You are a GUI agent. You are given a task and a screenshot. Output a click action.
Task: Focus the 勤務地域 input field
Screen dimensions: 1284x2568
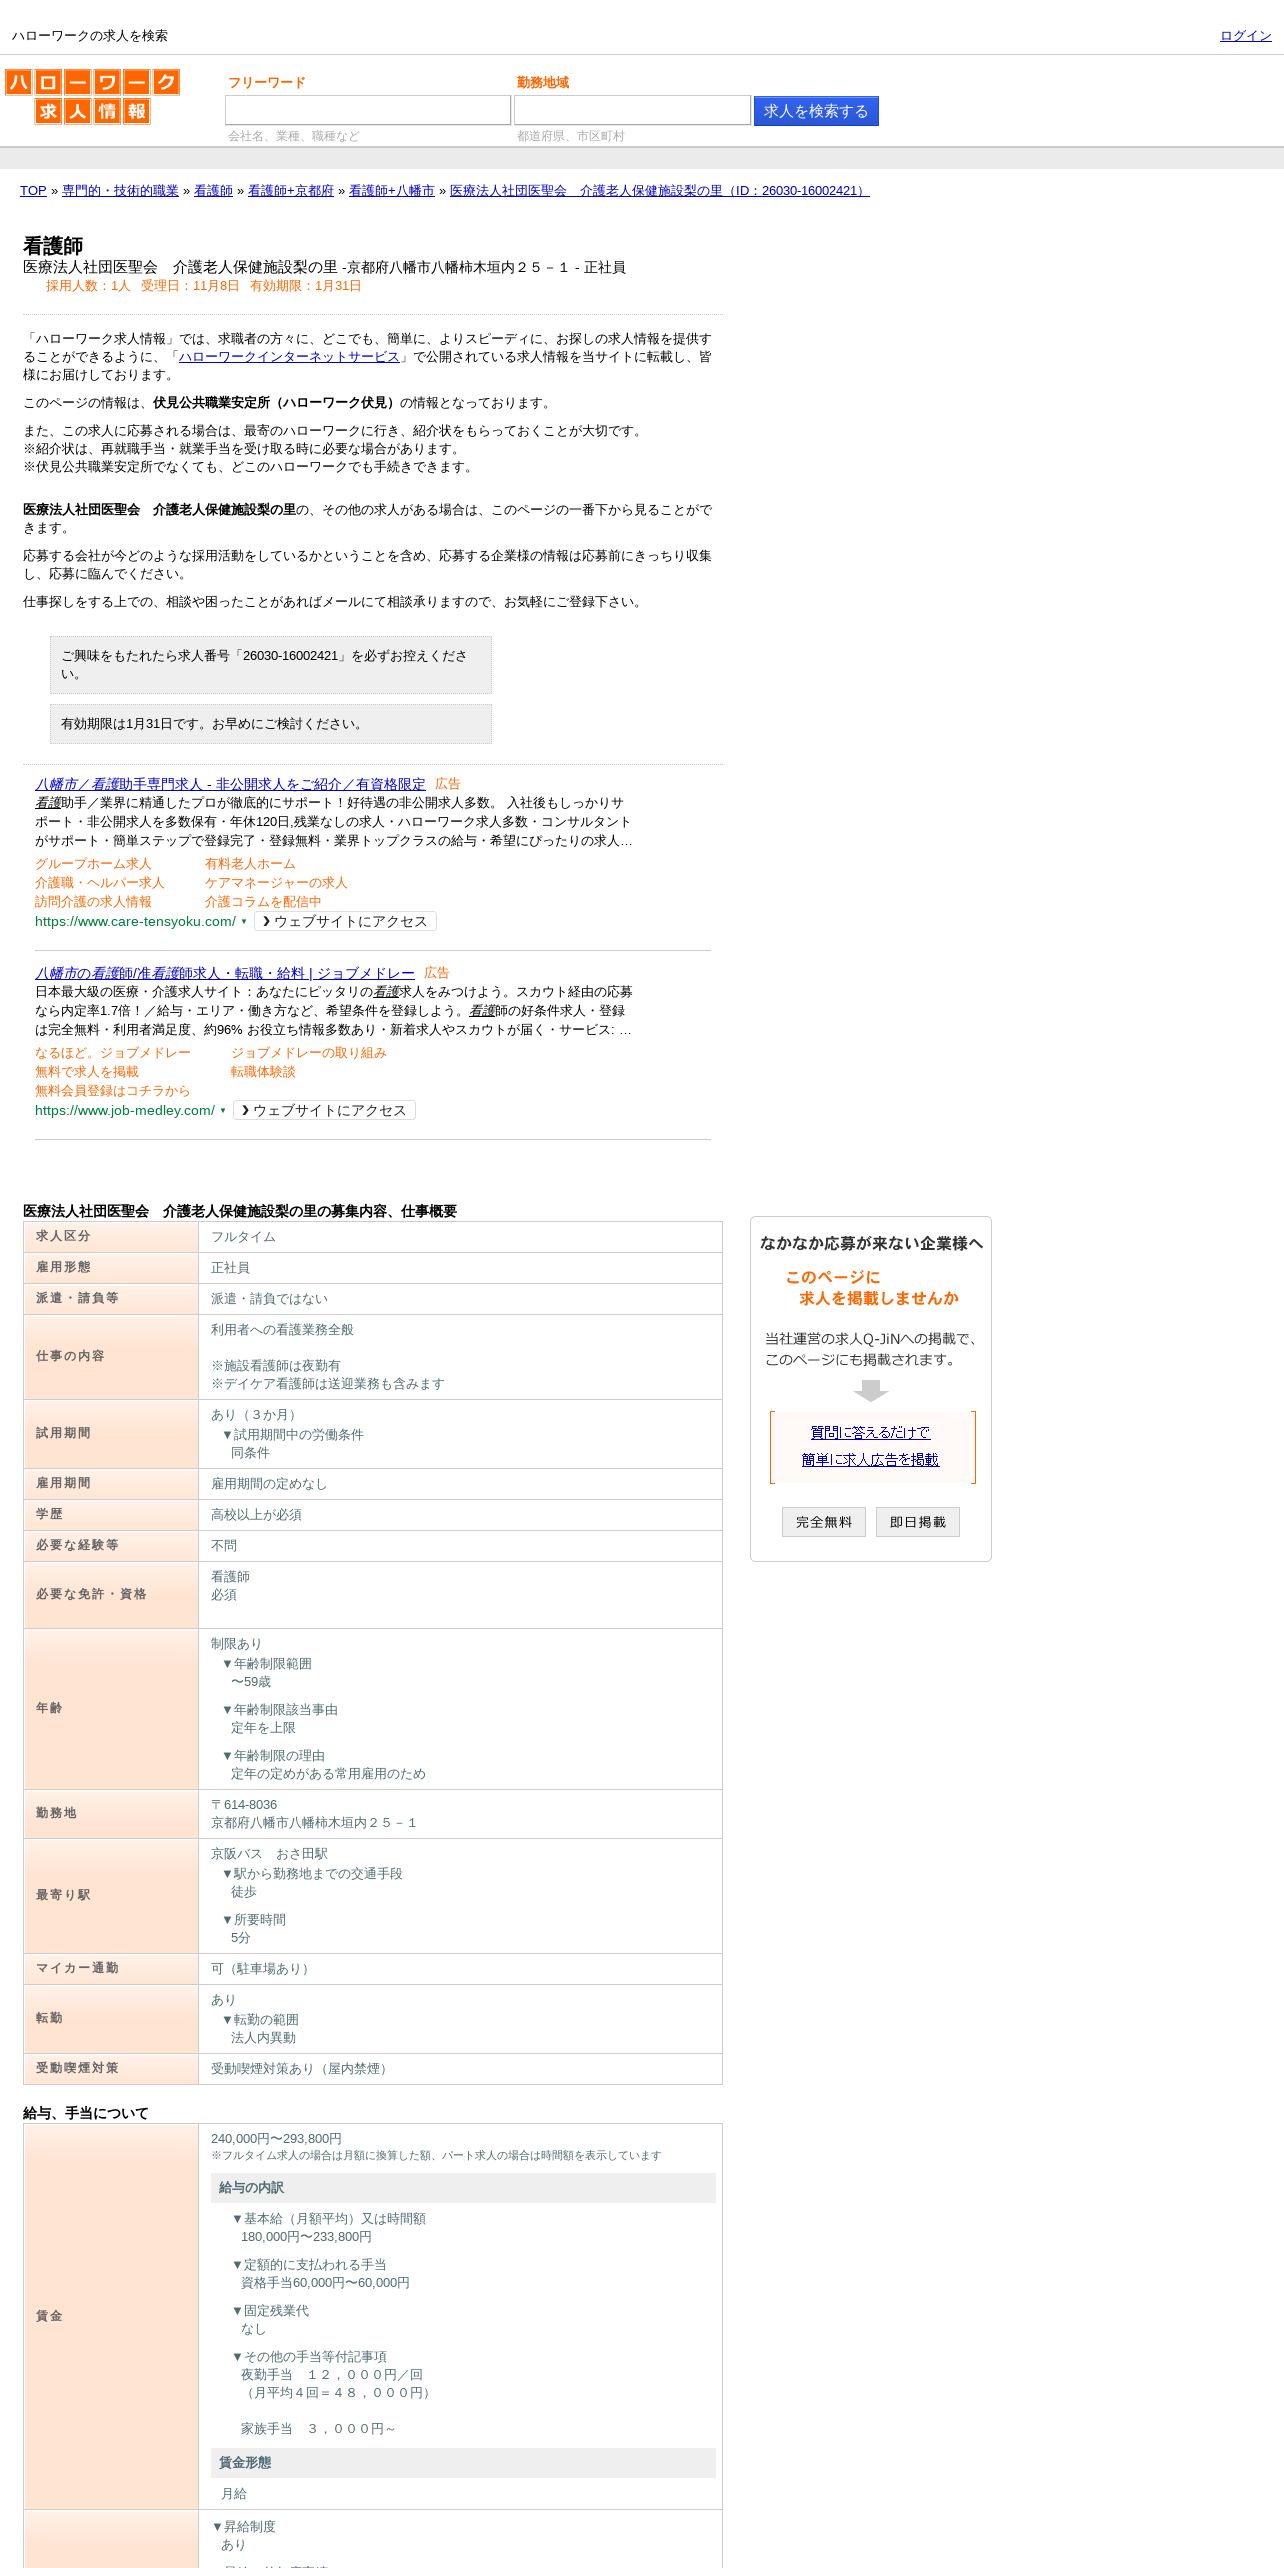[x=632, y=110]
